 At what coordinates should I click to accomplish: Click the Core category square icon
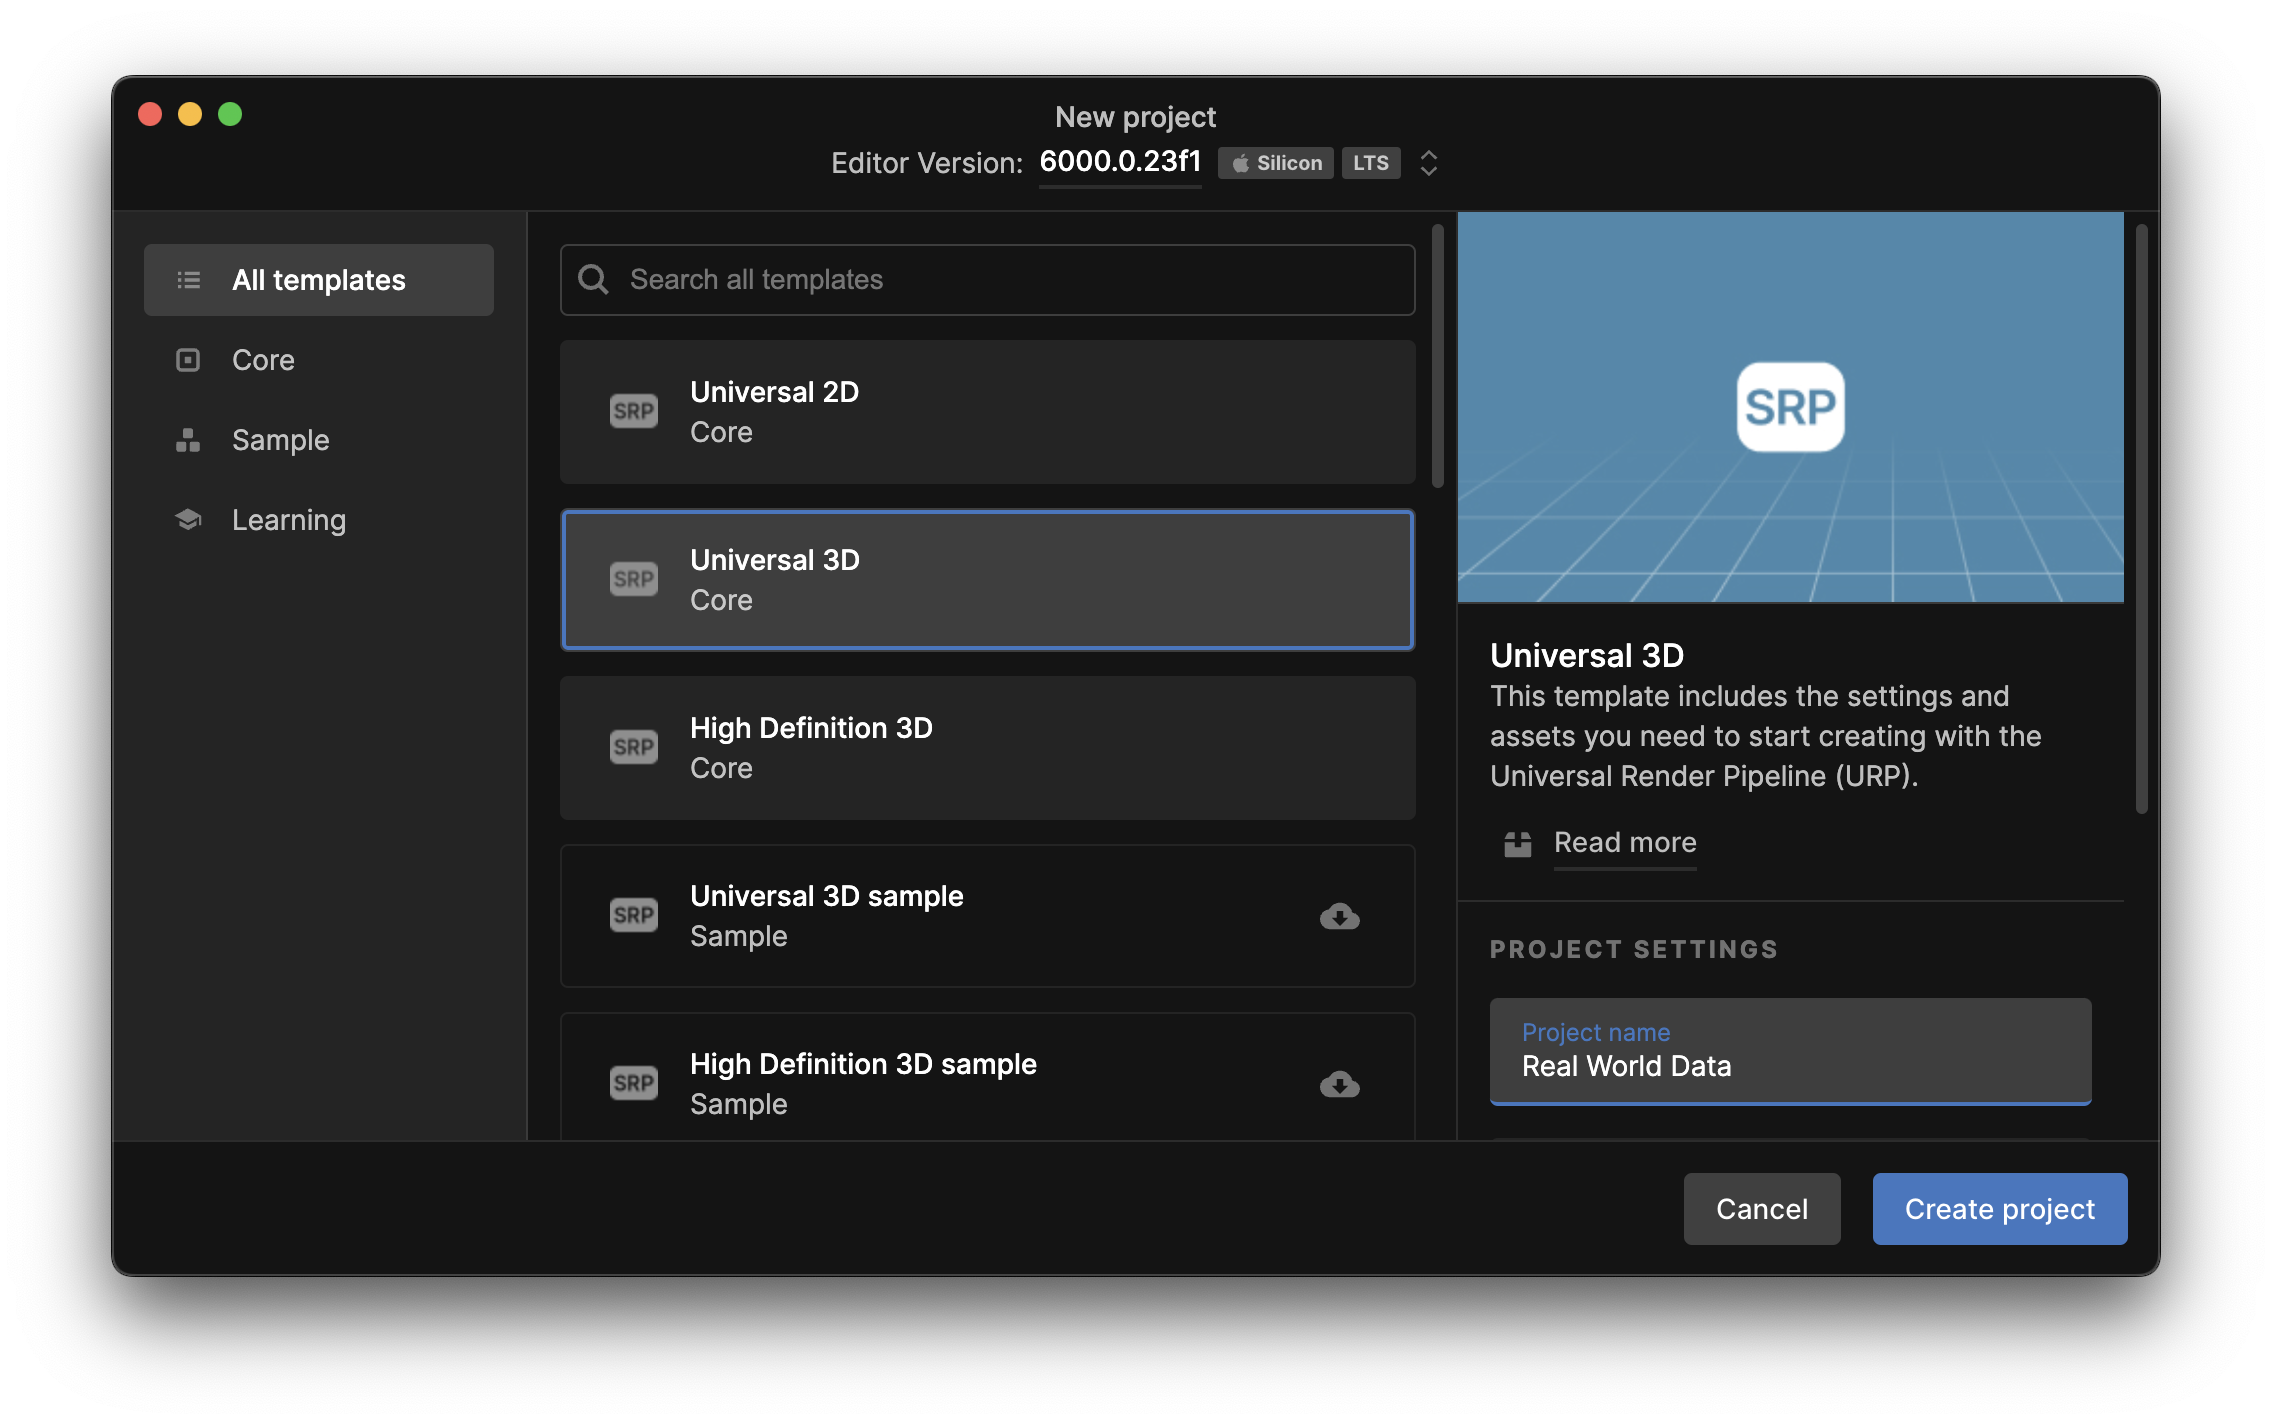coord(188,360)
